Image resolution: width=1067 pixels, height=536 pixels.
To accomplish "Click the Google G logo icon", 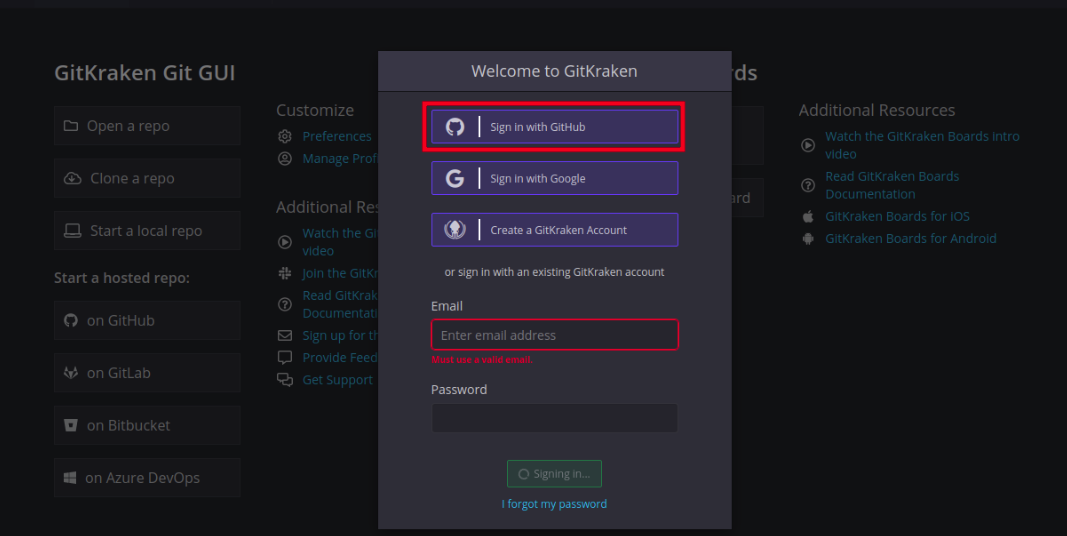I will click(x=455, y=178).
